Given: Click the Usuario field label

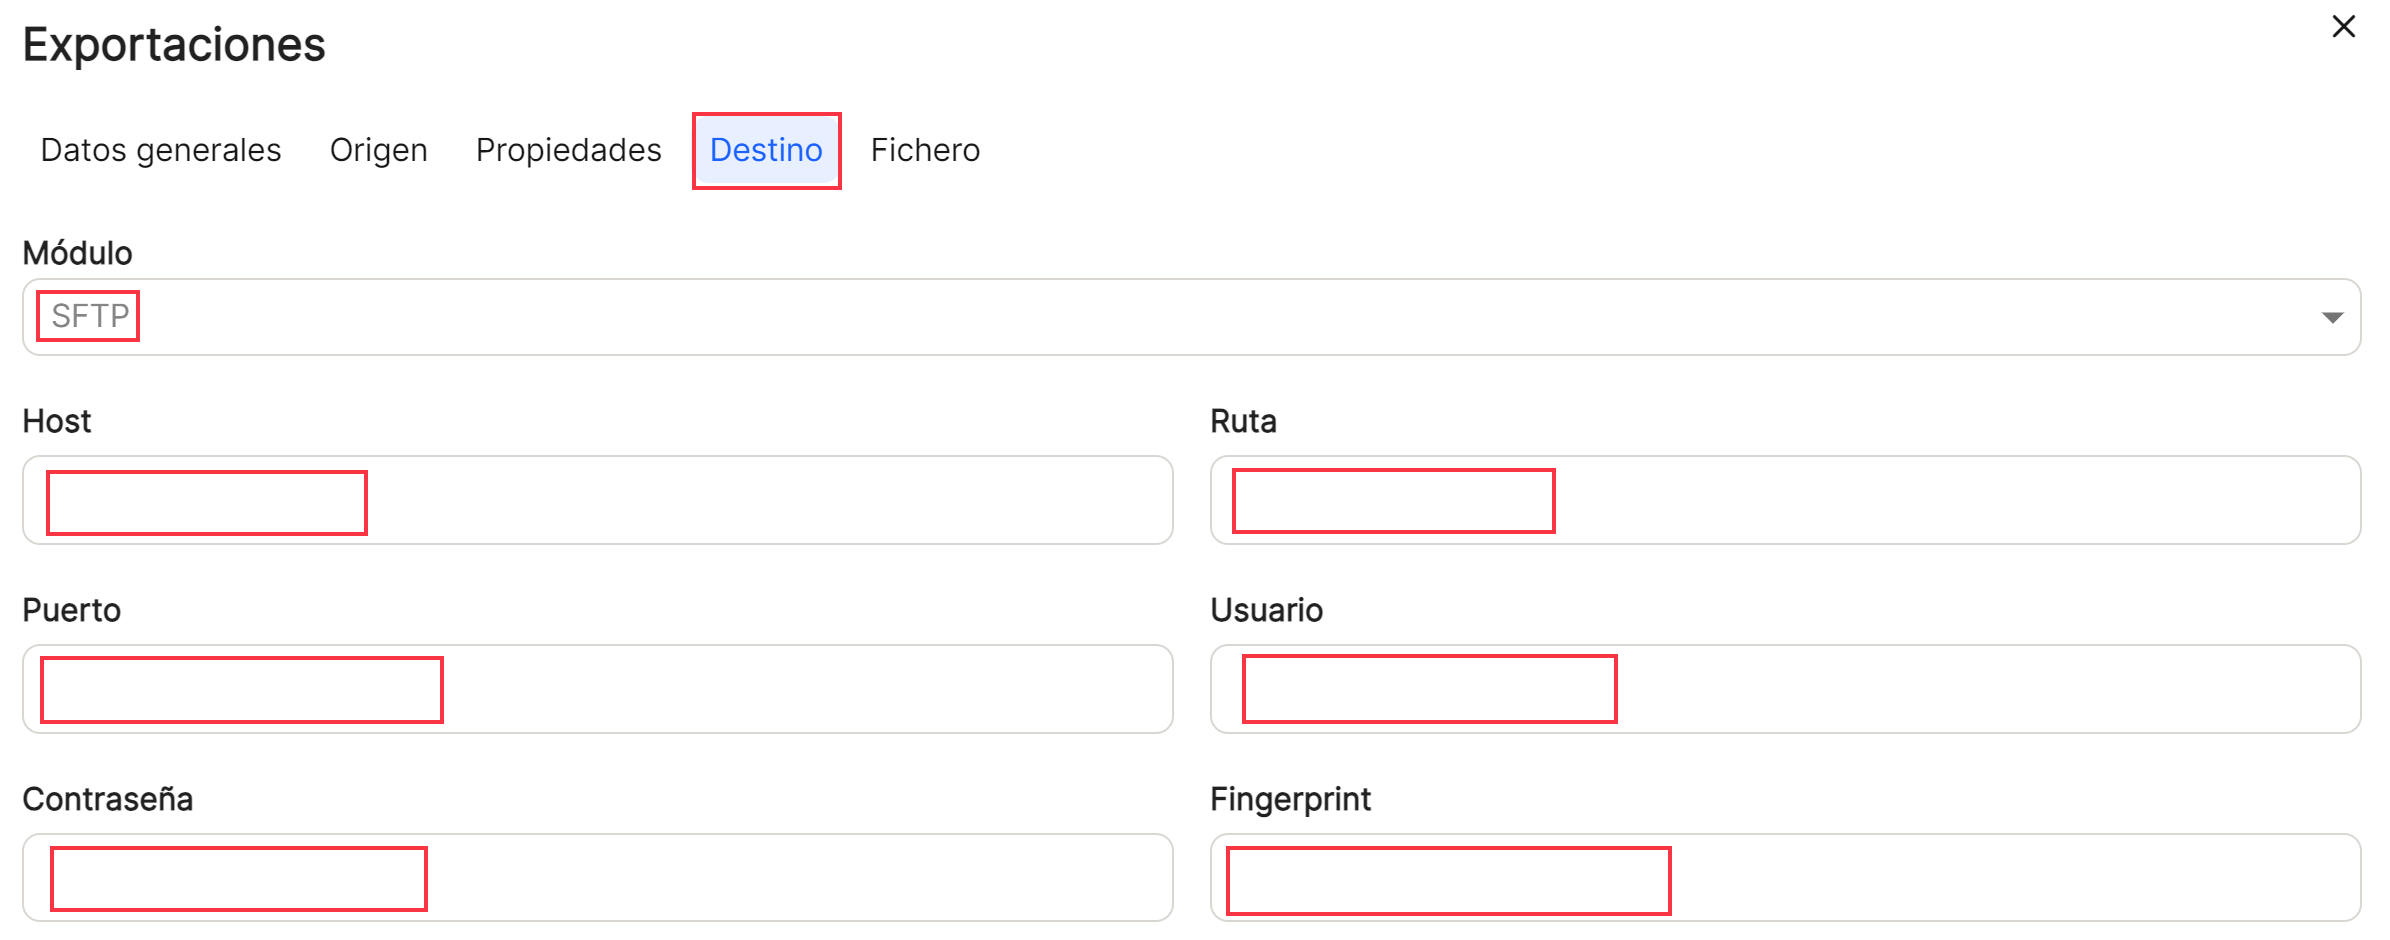Looking at the screenshot, I should [1266, 610].
